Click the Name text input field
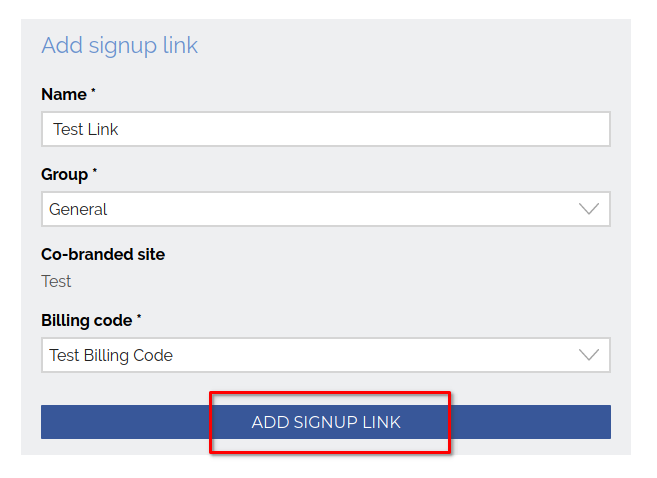The height and width of the screenshot is (478, 657). (x=325, y=129)
